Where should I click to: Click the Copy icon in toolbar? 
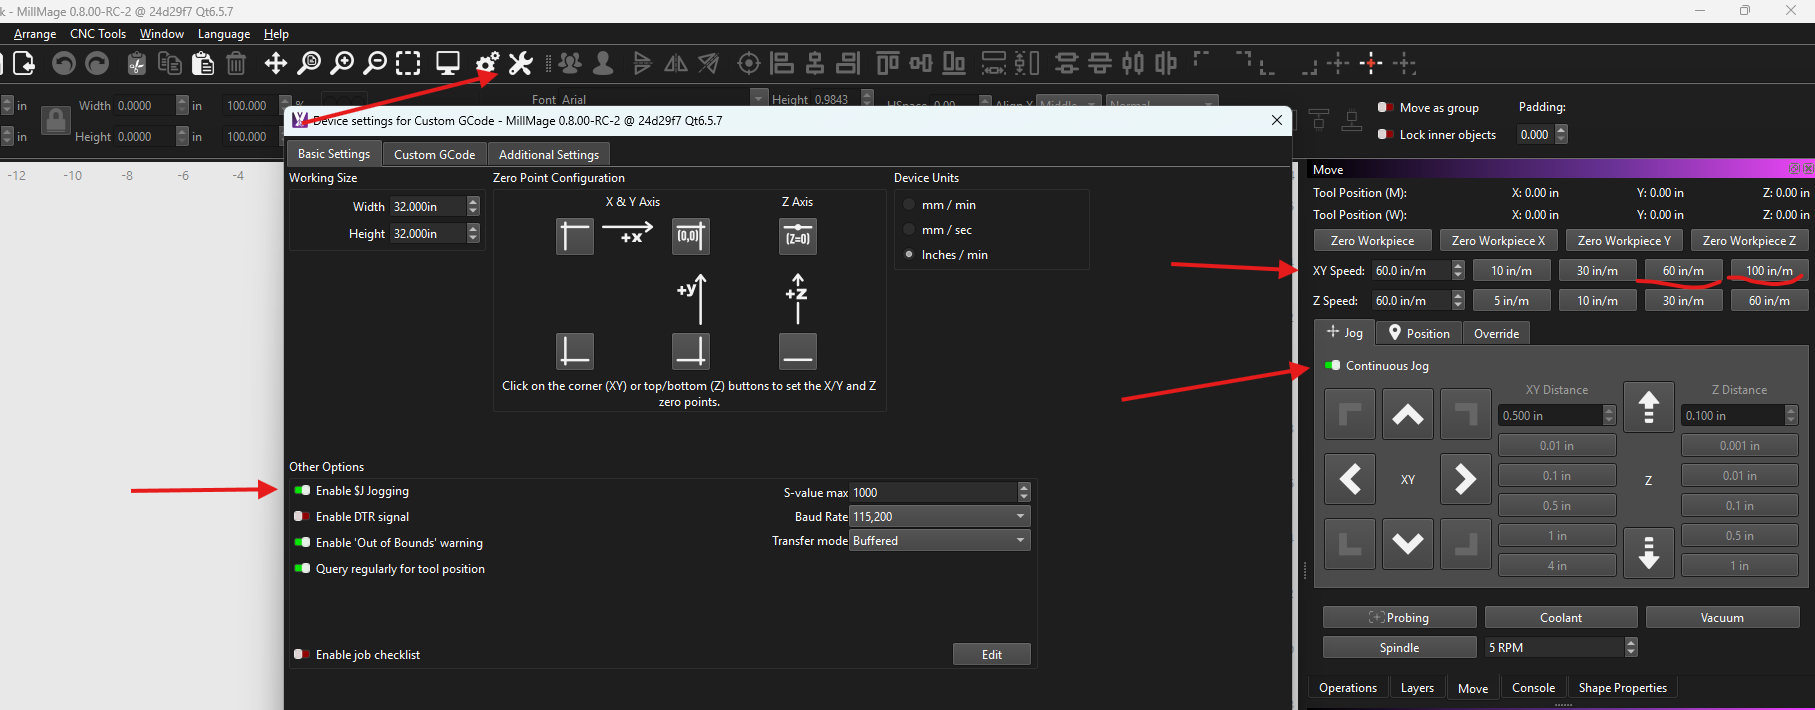170,64
